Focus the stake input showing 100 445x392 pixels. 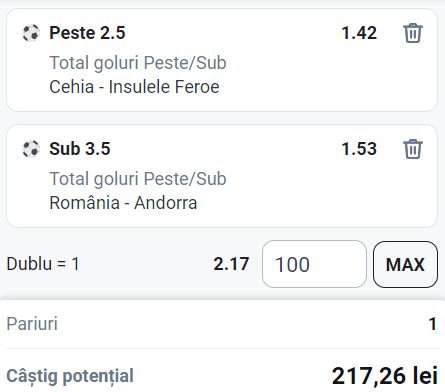click(x=314, y=264)
